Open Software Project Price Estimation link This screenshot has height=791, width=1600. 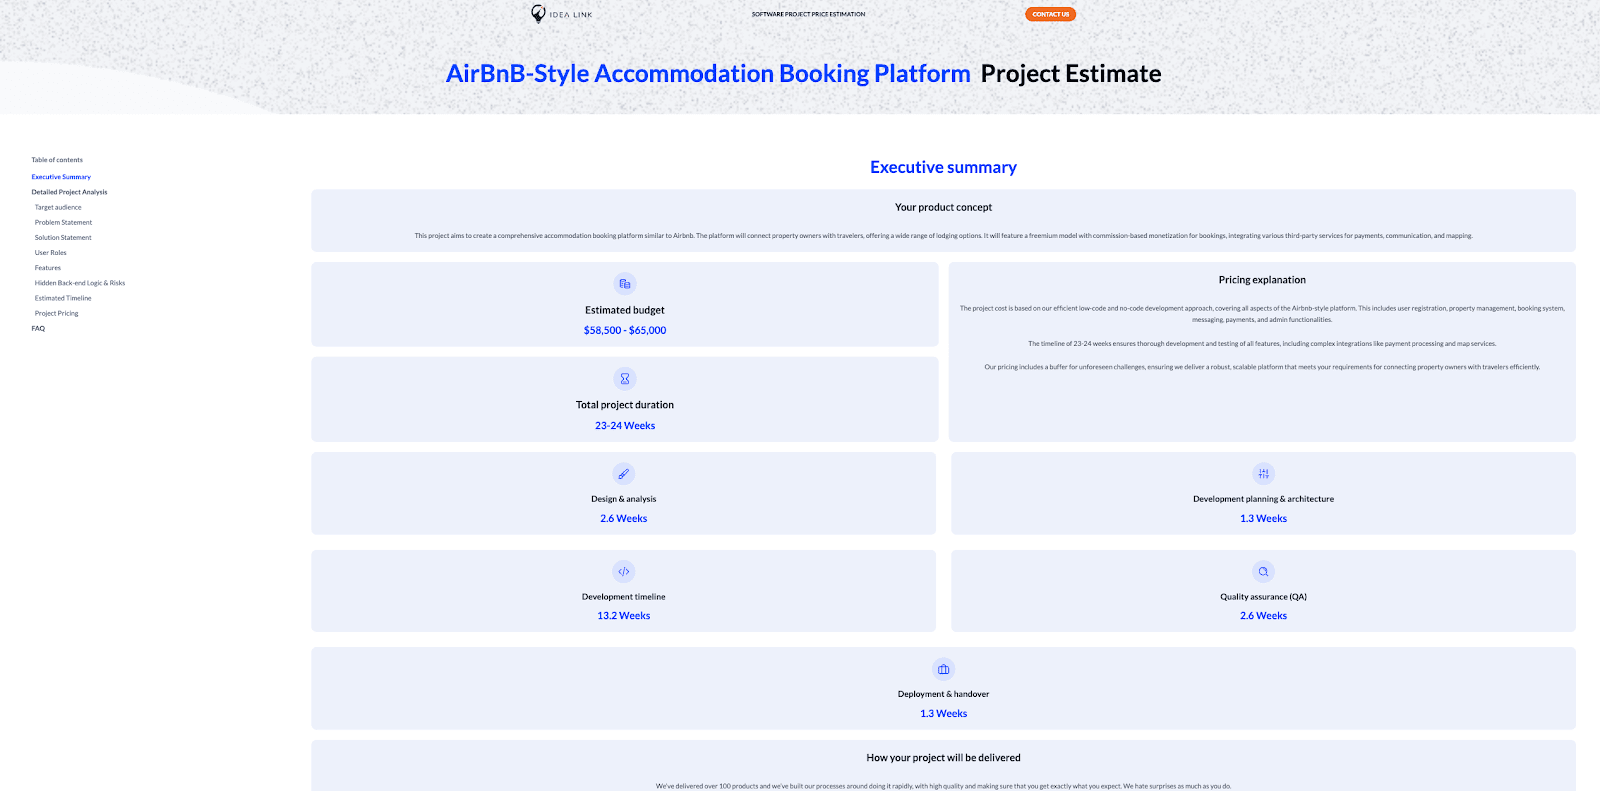809,14
